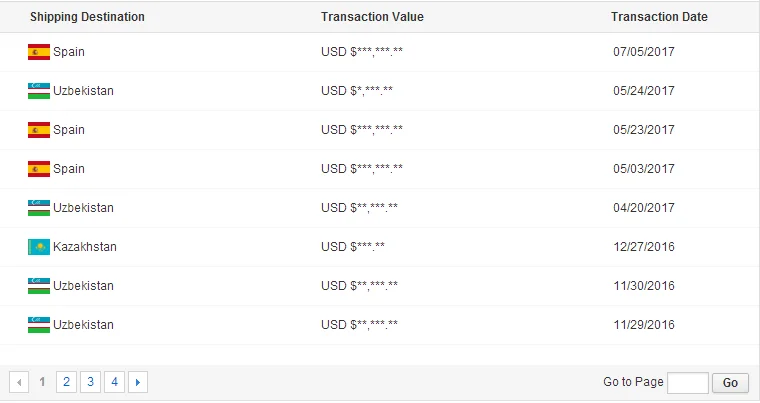
Task: Click the Uzbekistan flag dated 11/30/2016
Action: point(39,286)
